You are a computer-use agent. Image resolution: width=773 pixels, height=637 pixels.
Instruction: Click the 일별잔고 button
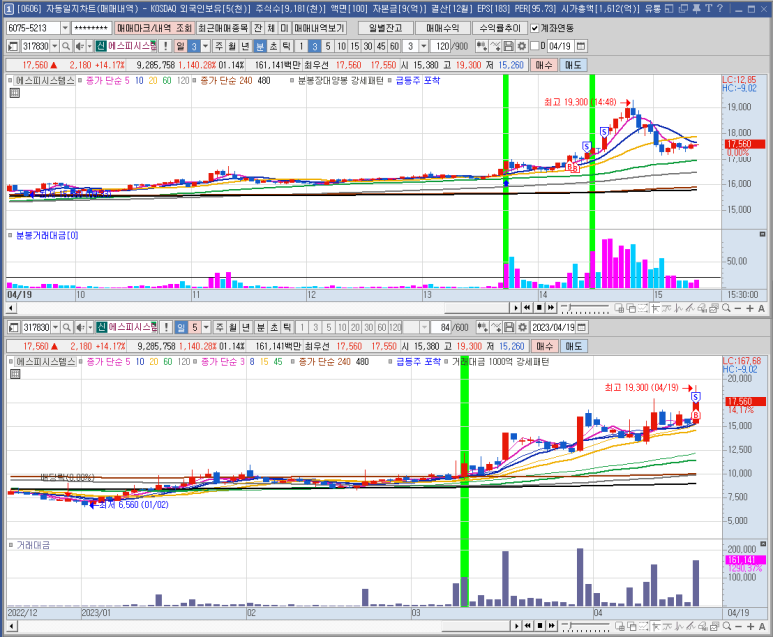point(386,28)
